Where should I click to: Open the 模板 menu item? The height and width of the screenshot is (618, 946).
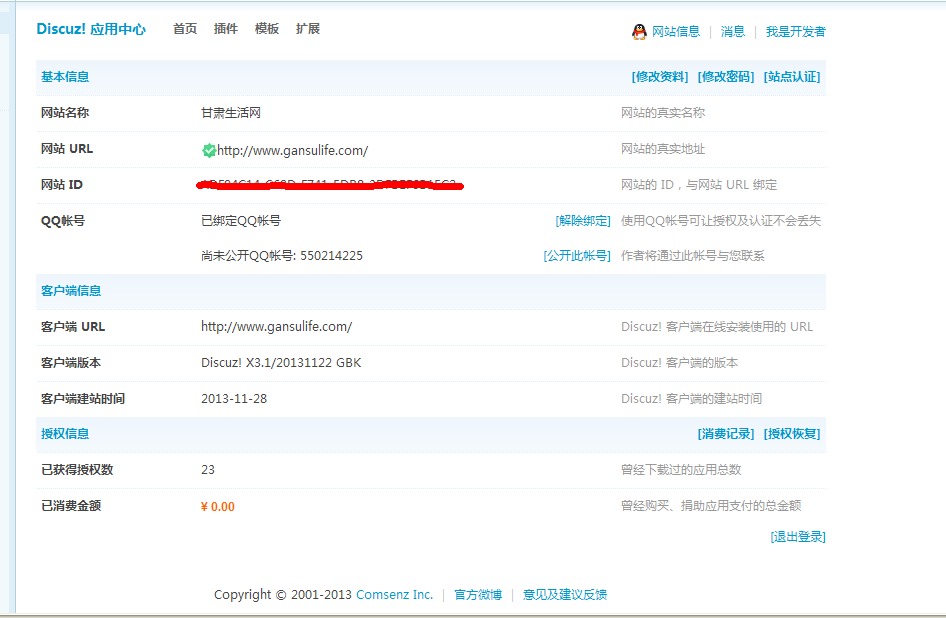(x=267, y=29)
